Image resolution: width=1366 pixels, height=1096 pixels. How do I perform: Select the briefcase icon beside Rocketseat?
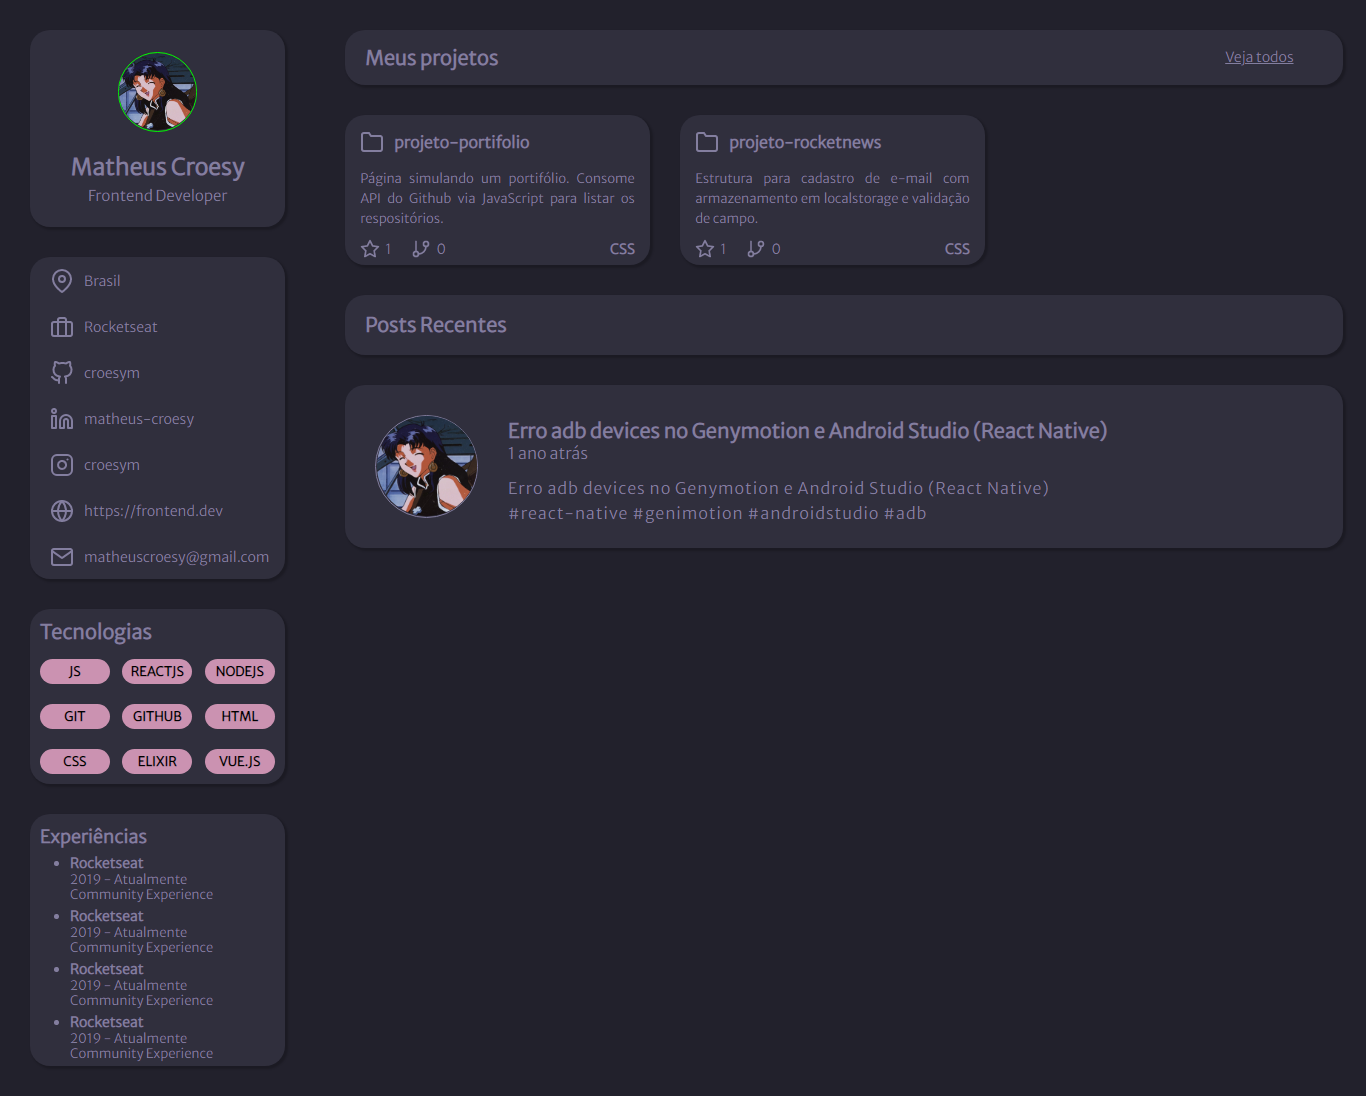pos(61,326)
